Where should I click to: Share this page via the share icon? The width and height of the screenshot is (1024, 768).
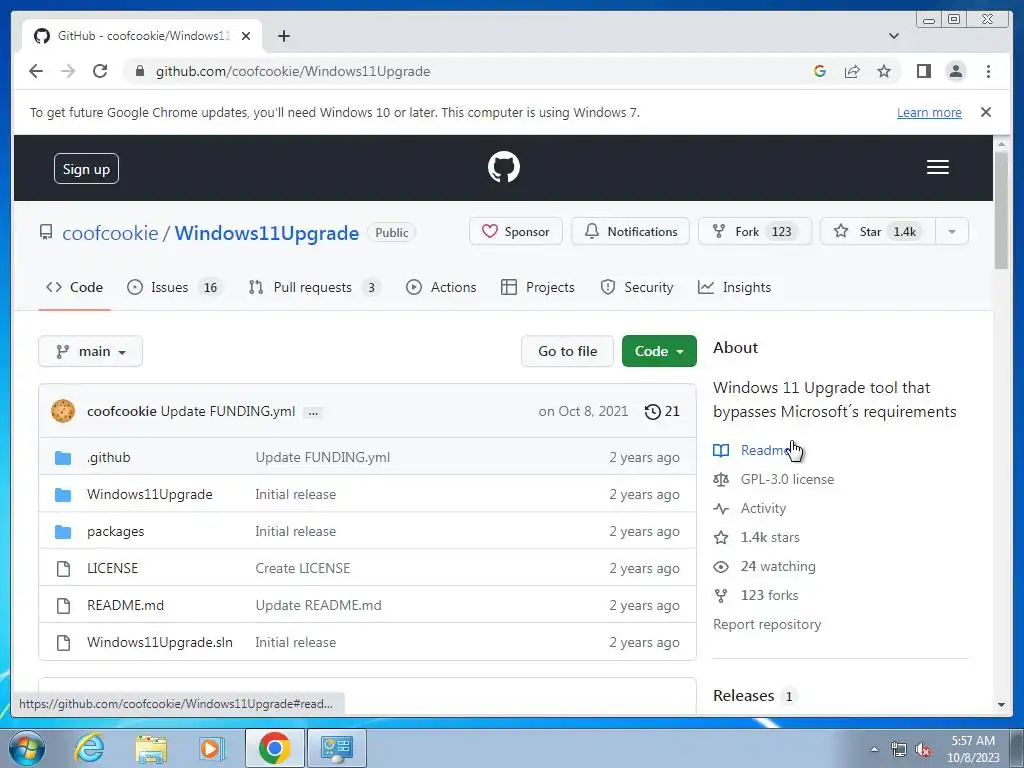pos(852,71)
